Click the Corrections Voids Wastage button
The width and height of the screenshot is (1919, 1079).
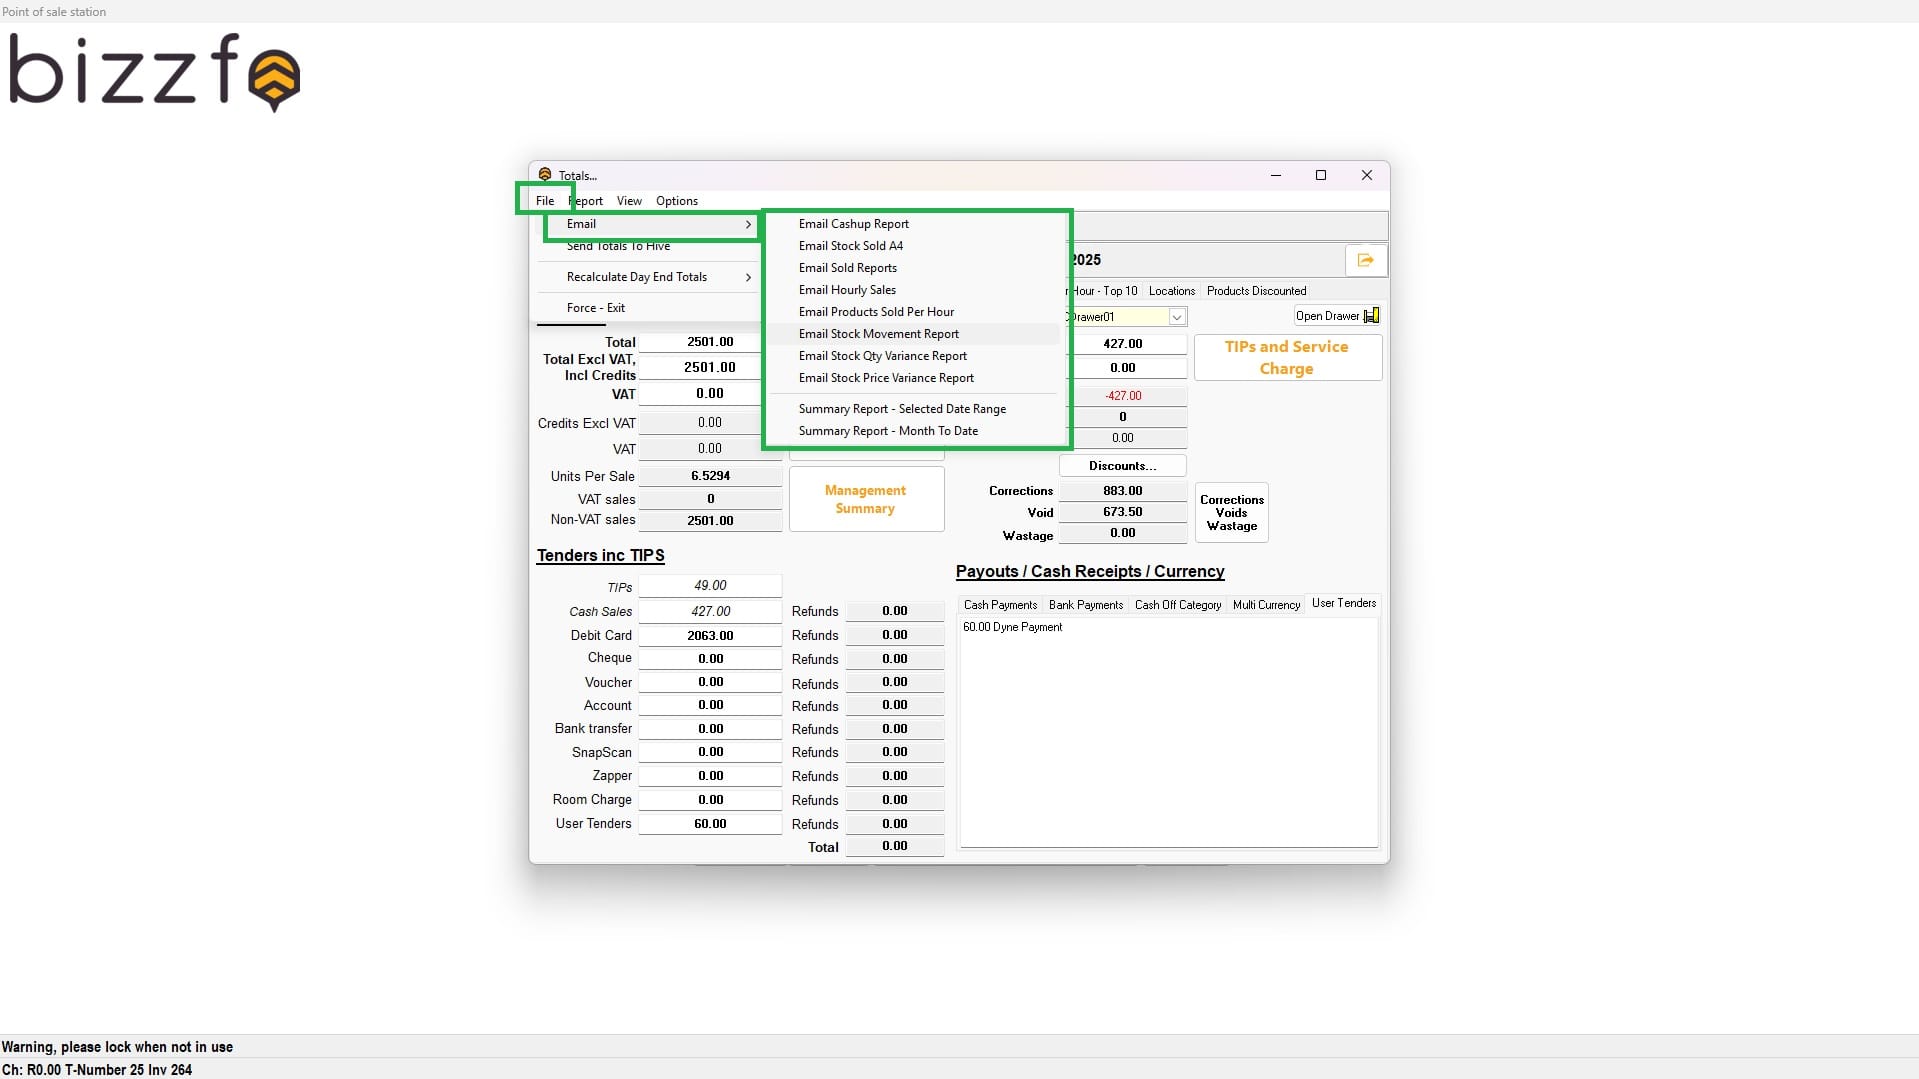1230,513
